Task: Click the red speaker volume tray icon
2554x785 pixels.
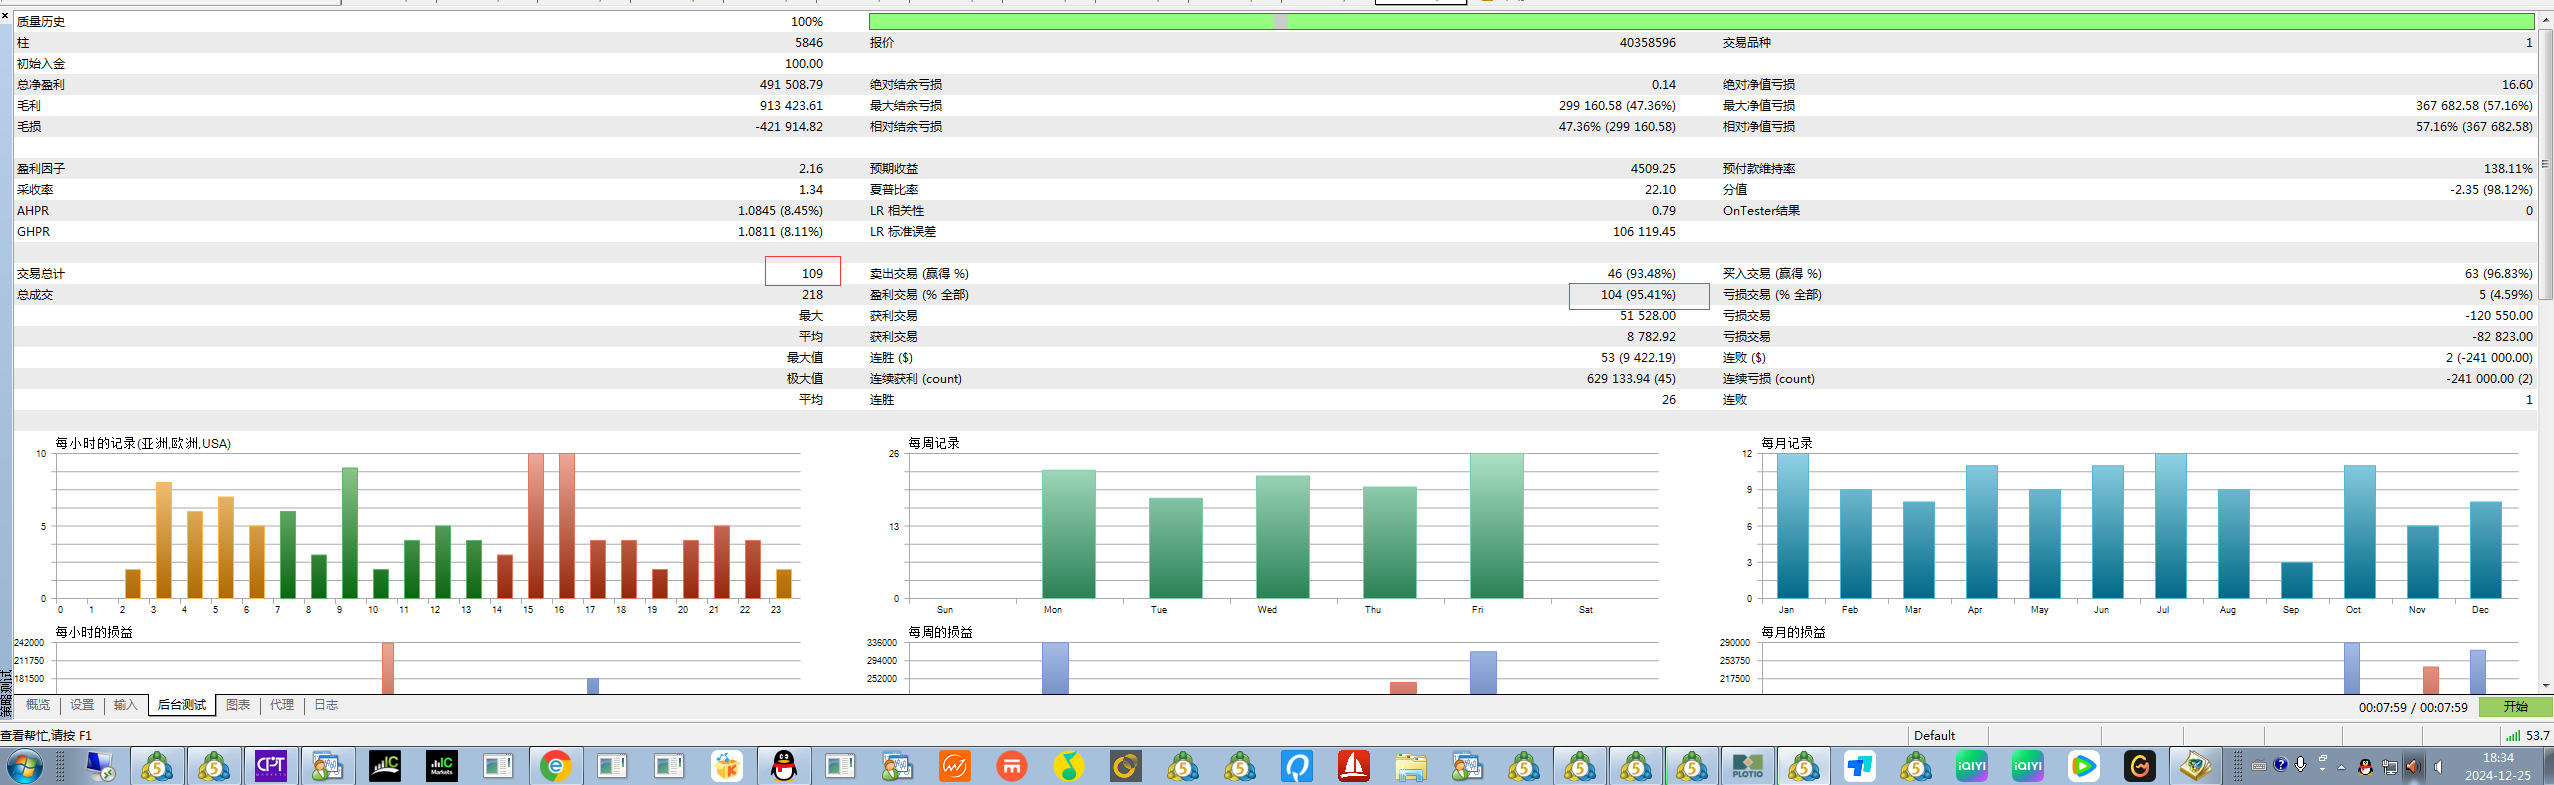Action: point(2412,767)
